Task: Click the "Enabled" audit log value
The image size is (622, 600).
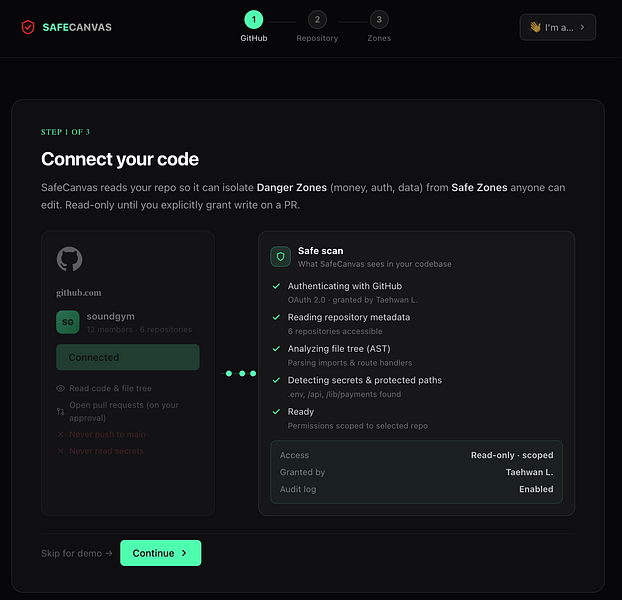Action: tap(536, 489)
